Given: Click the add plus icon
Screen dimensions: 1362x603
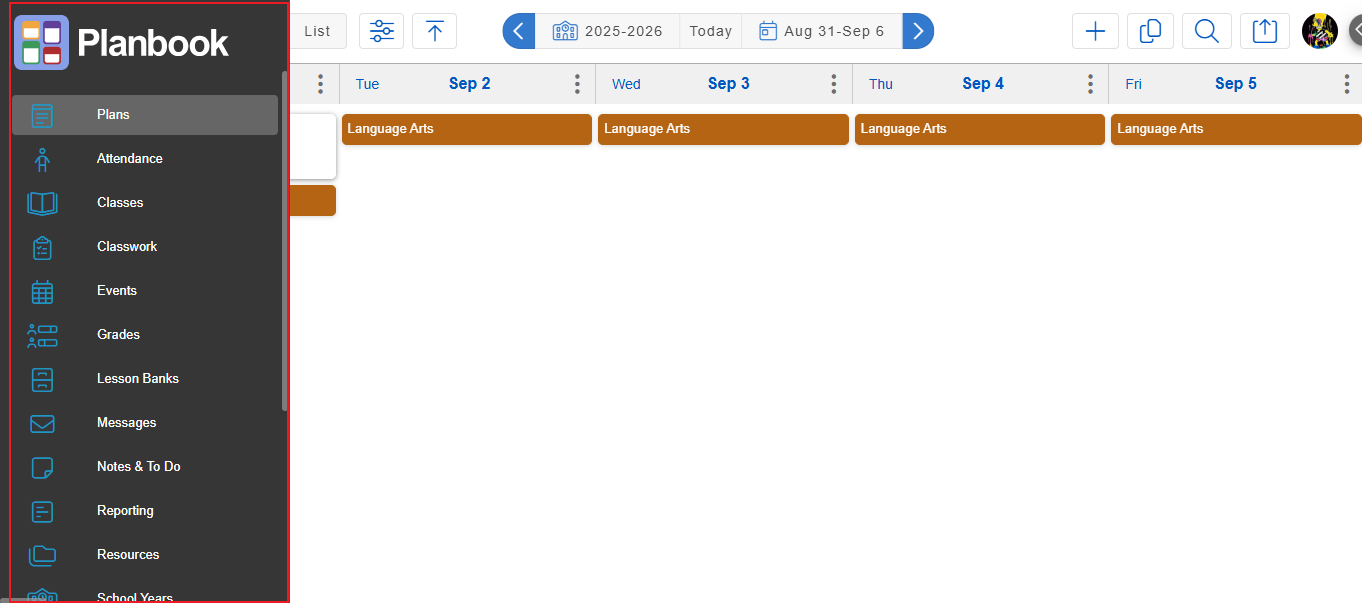Looking at the screenshot, I should [x=1095, y=31].
